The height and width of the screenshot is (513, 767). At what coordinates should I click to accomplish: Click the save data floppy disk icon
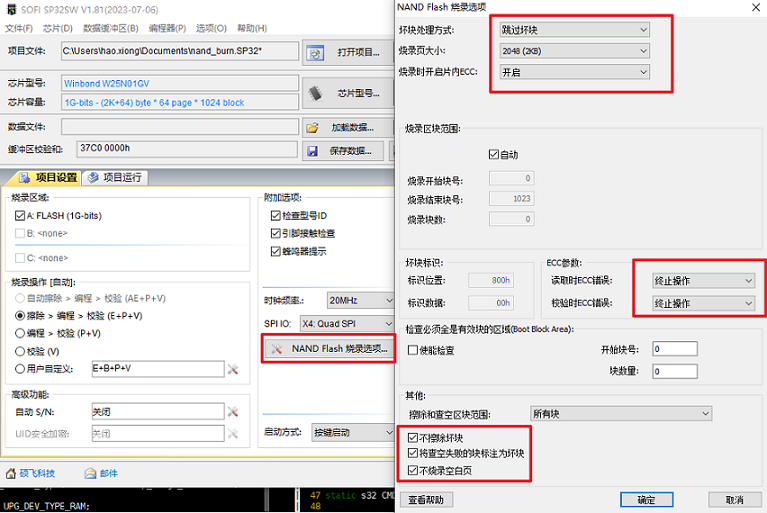pyautogui.click(x=313, y=151)
